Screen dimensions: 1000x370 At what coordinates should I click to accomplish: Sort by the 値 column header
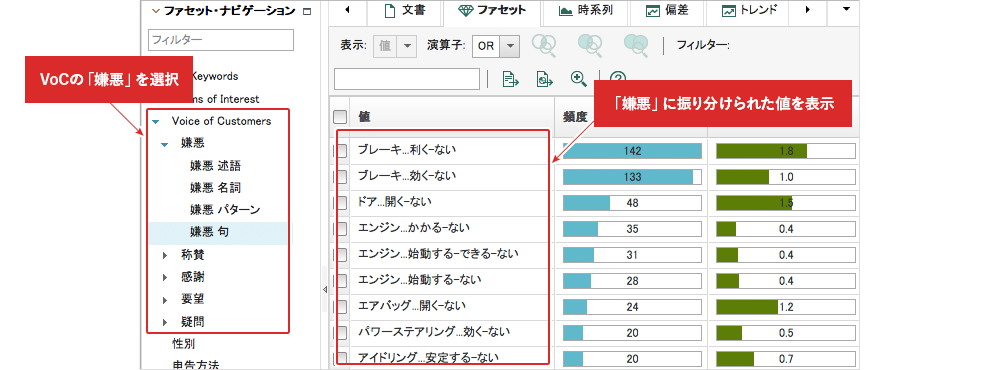coord(364,117)
